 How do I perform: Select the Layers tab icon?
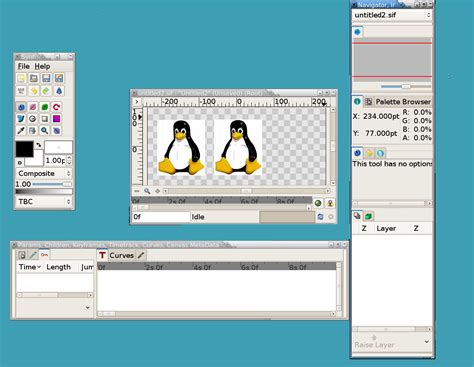(357, 216)
